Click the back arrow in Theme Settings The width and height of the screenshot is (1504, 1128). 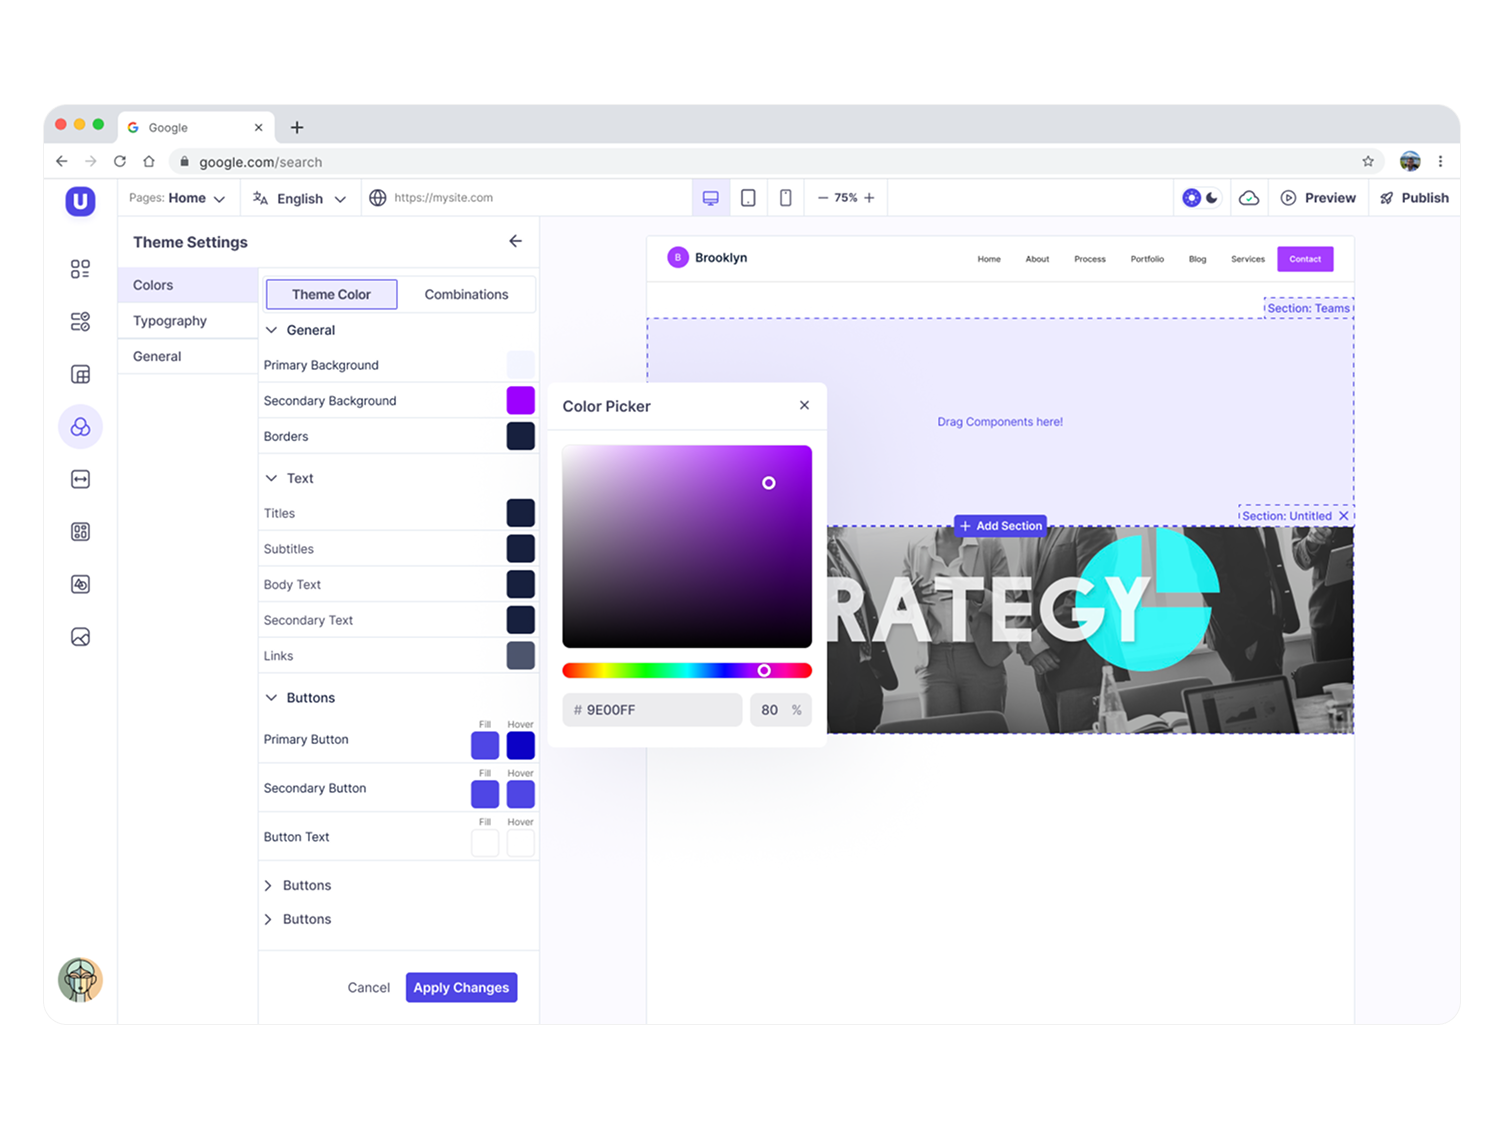[x=515, y=241]
